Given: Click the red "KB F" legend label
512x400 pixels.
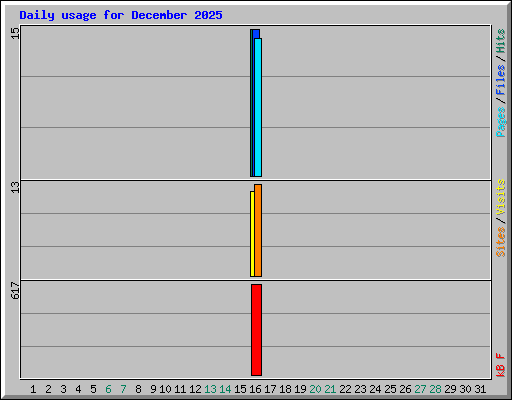Looking at the screenshot, I should click(501, 365).
